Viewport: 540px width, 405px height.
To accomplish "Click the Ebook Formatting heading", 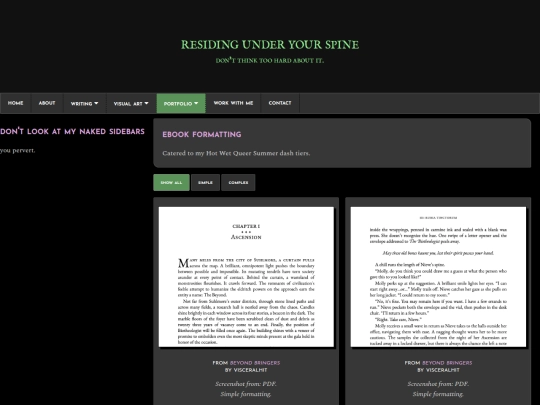I will tap(202, 135).
